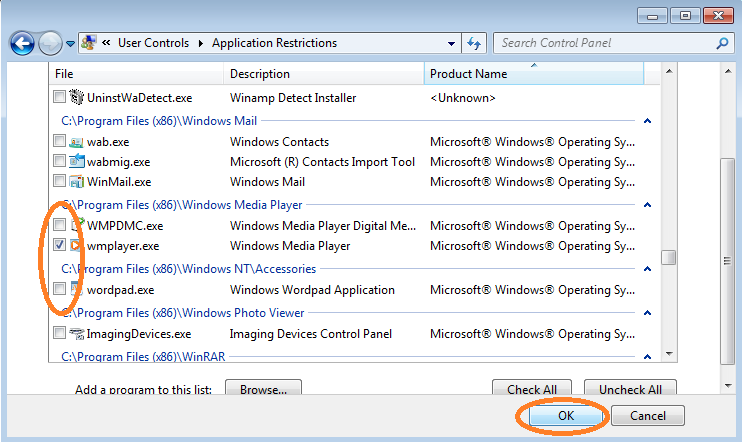
Task: Check the wordpad.exe checkbox
Action: (x=59, y=289)
